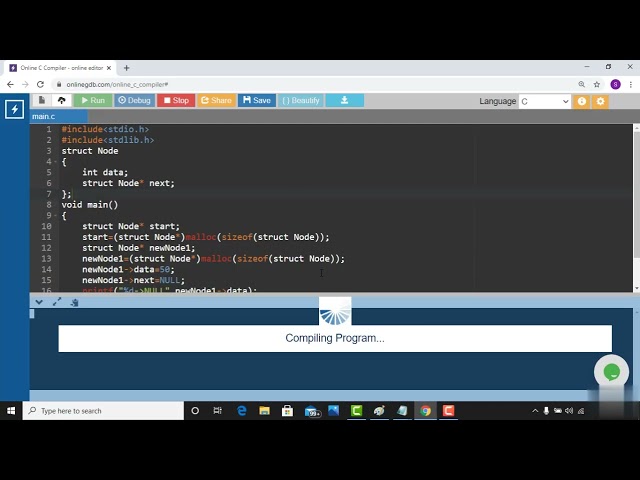Share the code with Share button

(216, 100)
